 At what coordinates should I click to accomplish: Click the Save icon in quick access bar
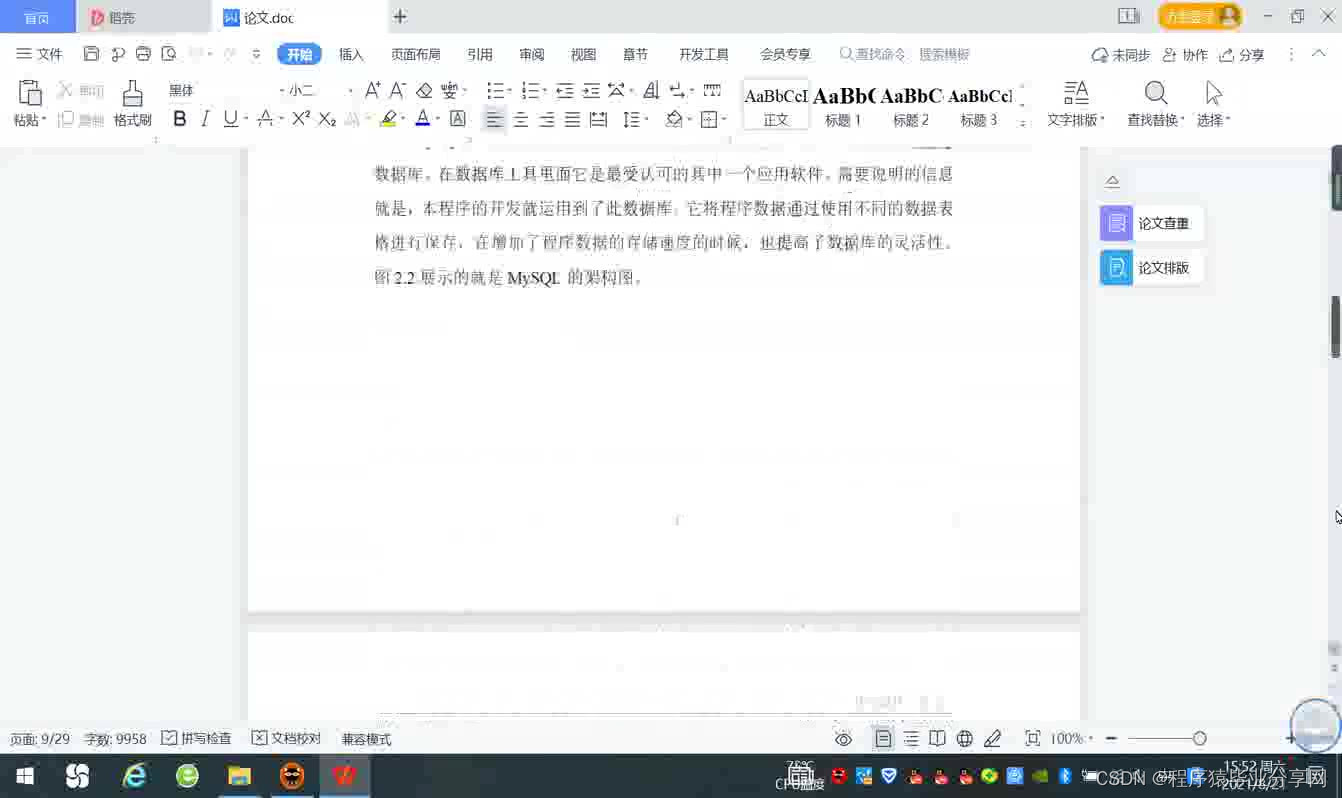pos(91,54)
